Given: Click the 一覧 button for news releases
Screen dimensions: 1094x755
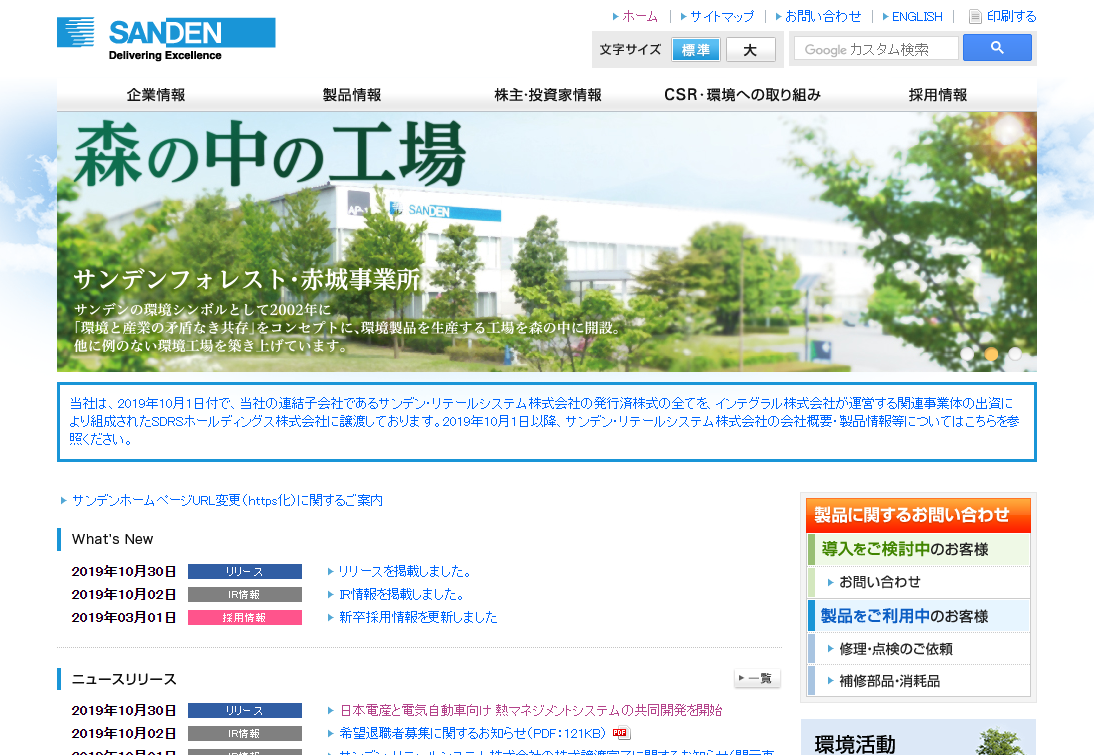Looking at the screenshot, I should [757, 678].
